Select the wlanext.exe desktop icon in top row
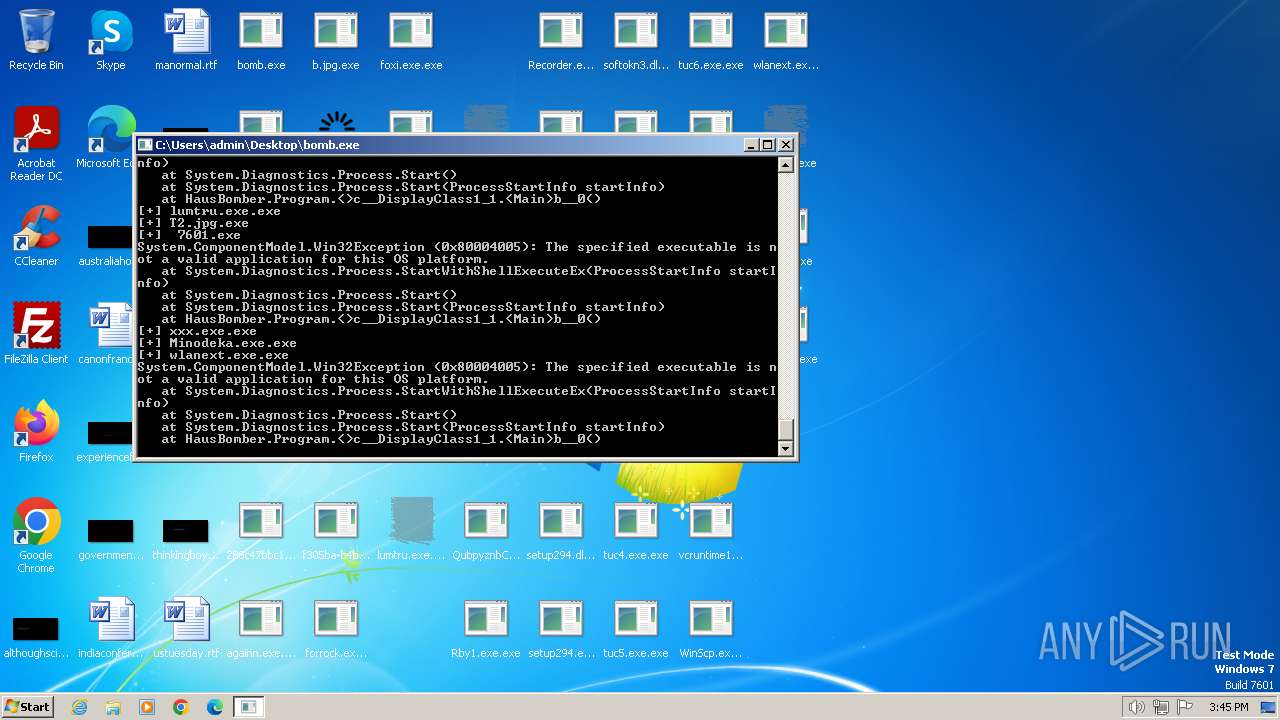 786,40
